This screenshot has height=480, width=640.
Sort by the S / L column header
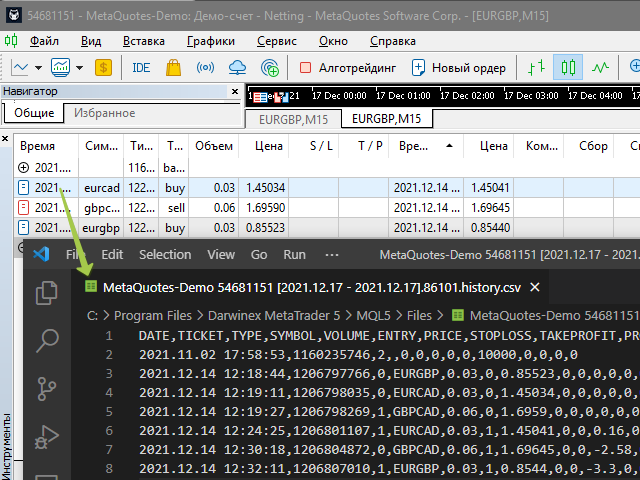313,146
